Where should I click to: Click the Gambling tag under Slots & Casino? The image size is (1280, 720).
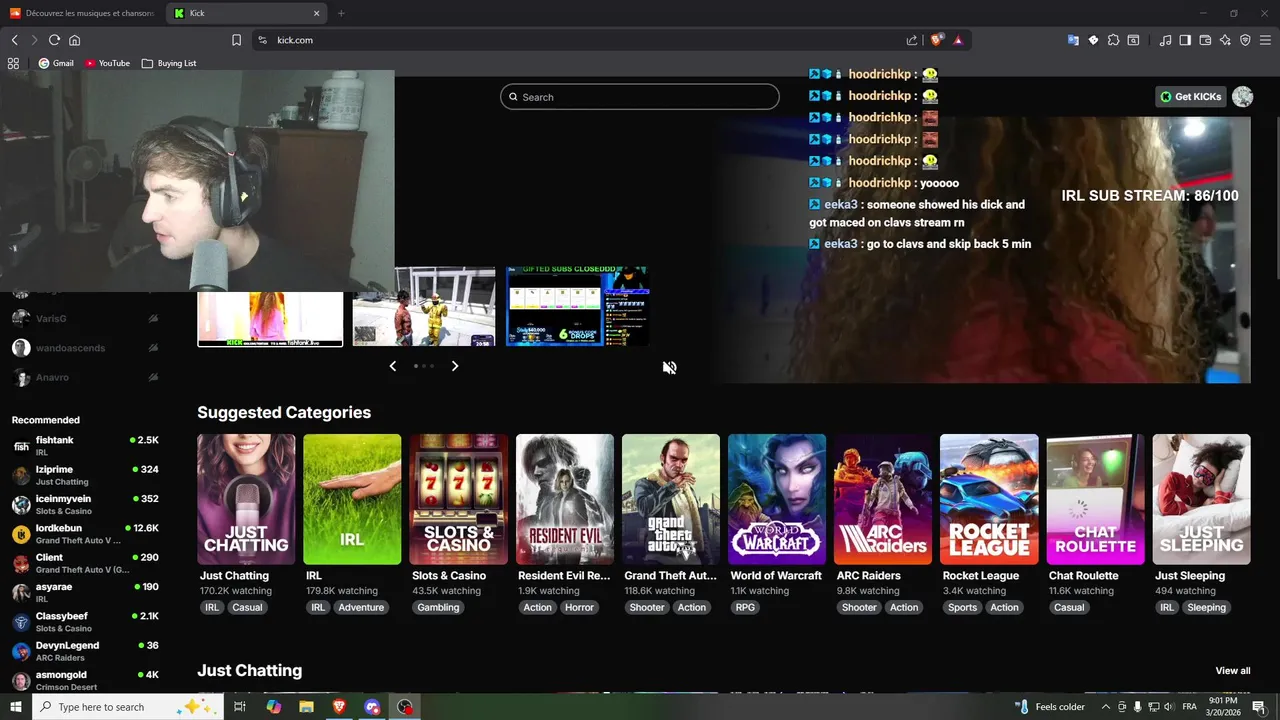tap(438, 607)
